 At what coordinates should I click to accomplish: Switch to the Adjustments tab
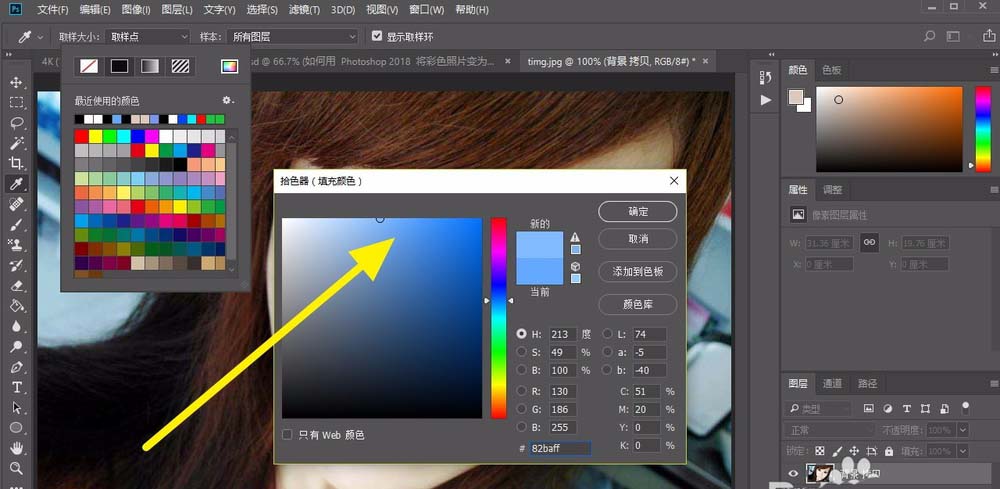coord(832,189)
